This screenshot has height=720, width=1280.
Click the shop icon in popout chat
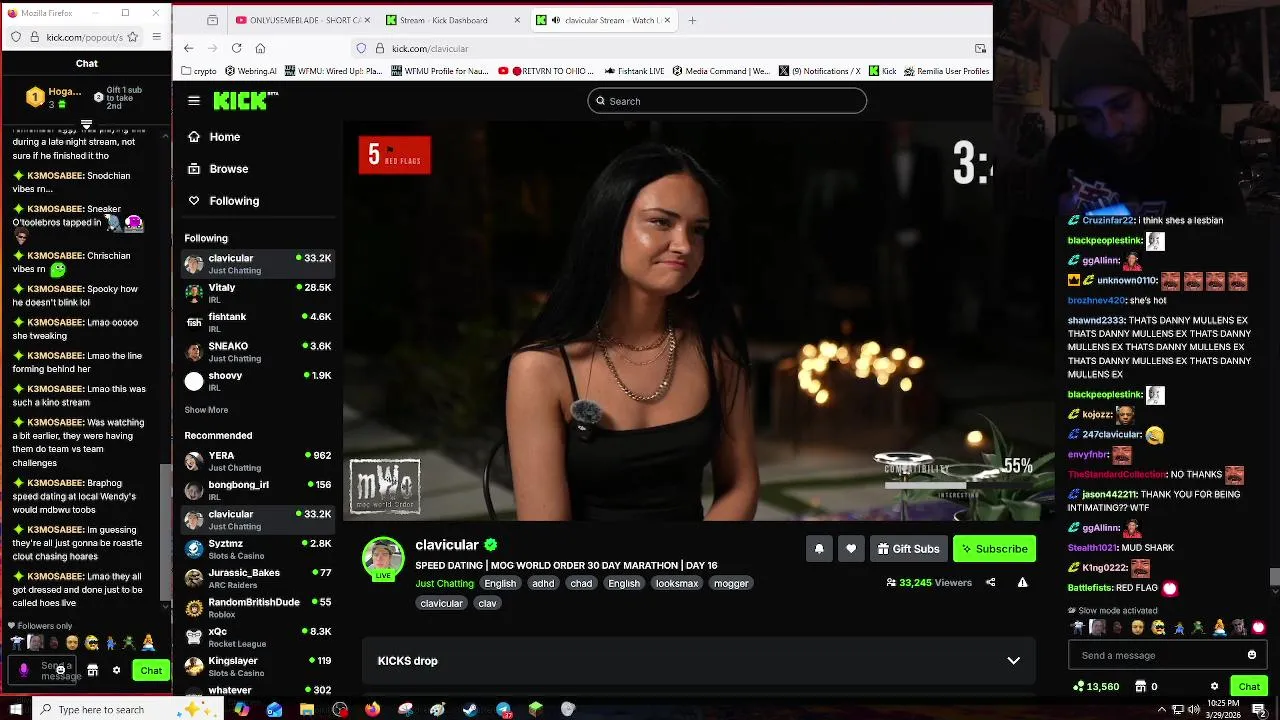[93, 671]
